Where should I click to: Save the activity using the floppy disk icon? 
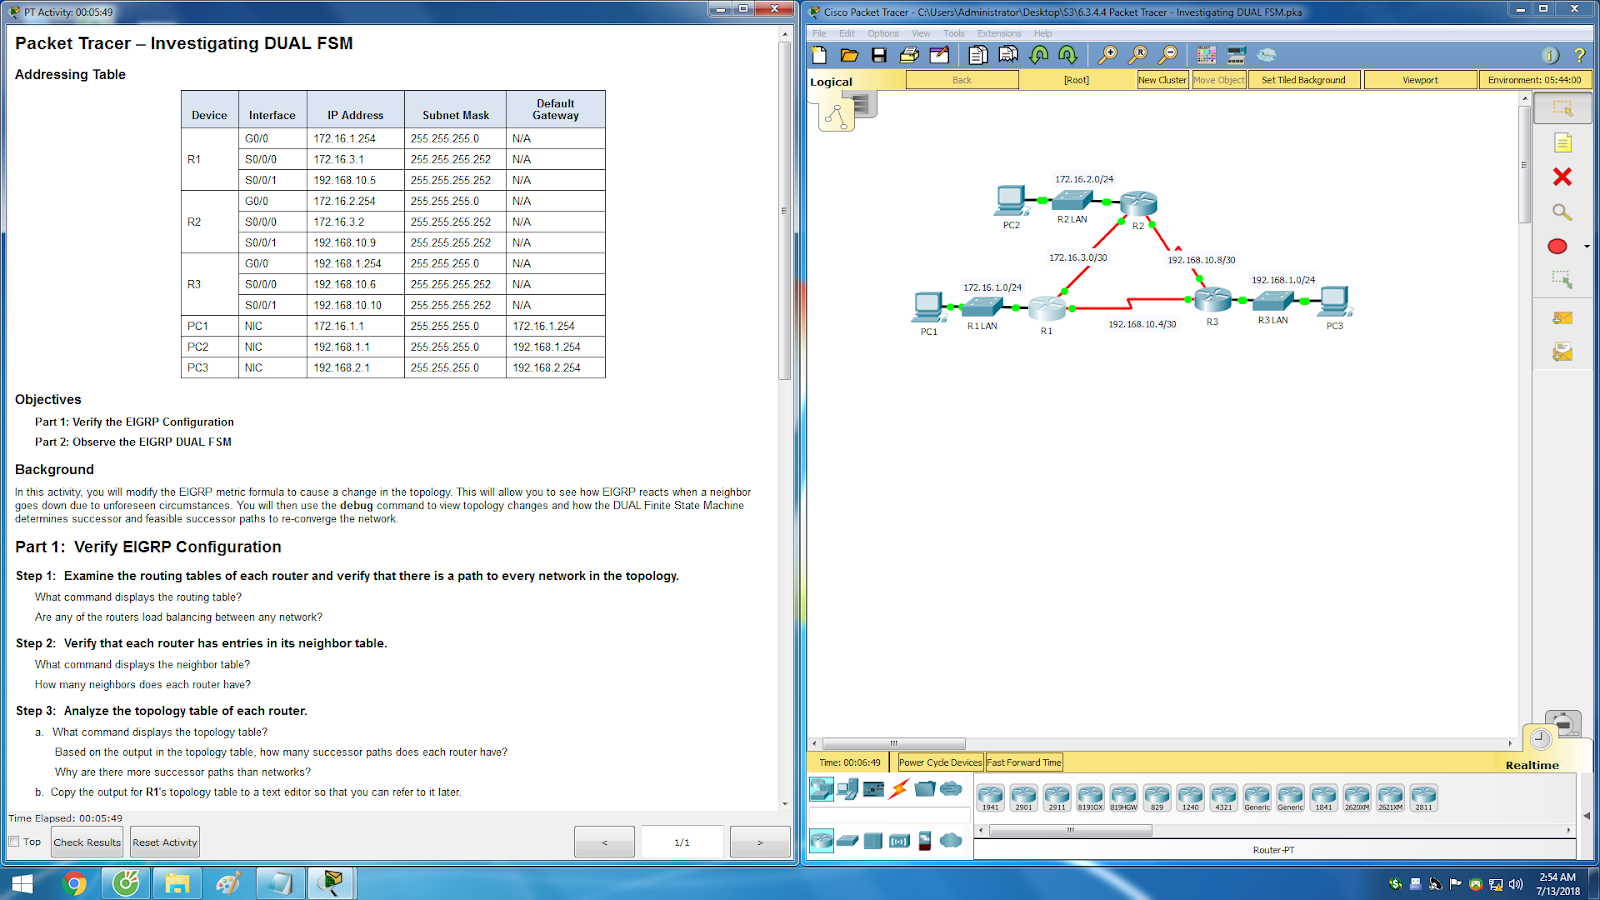coord(879,55)
